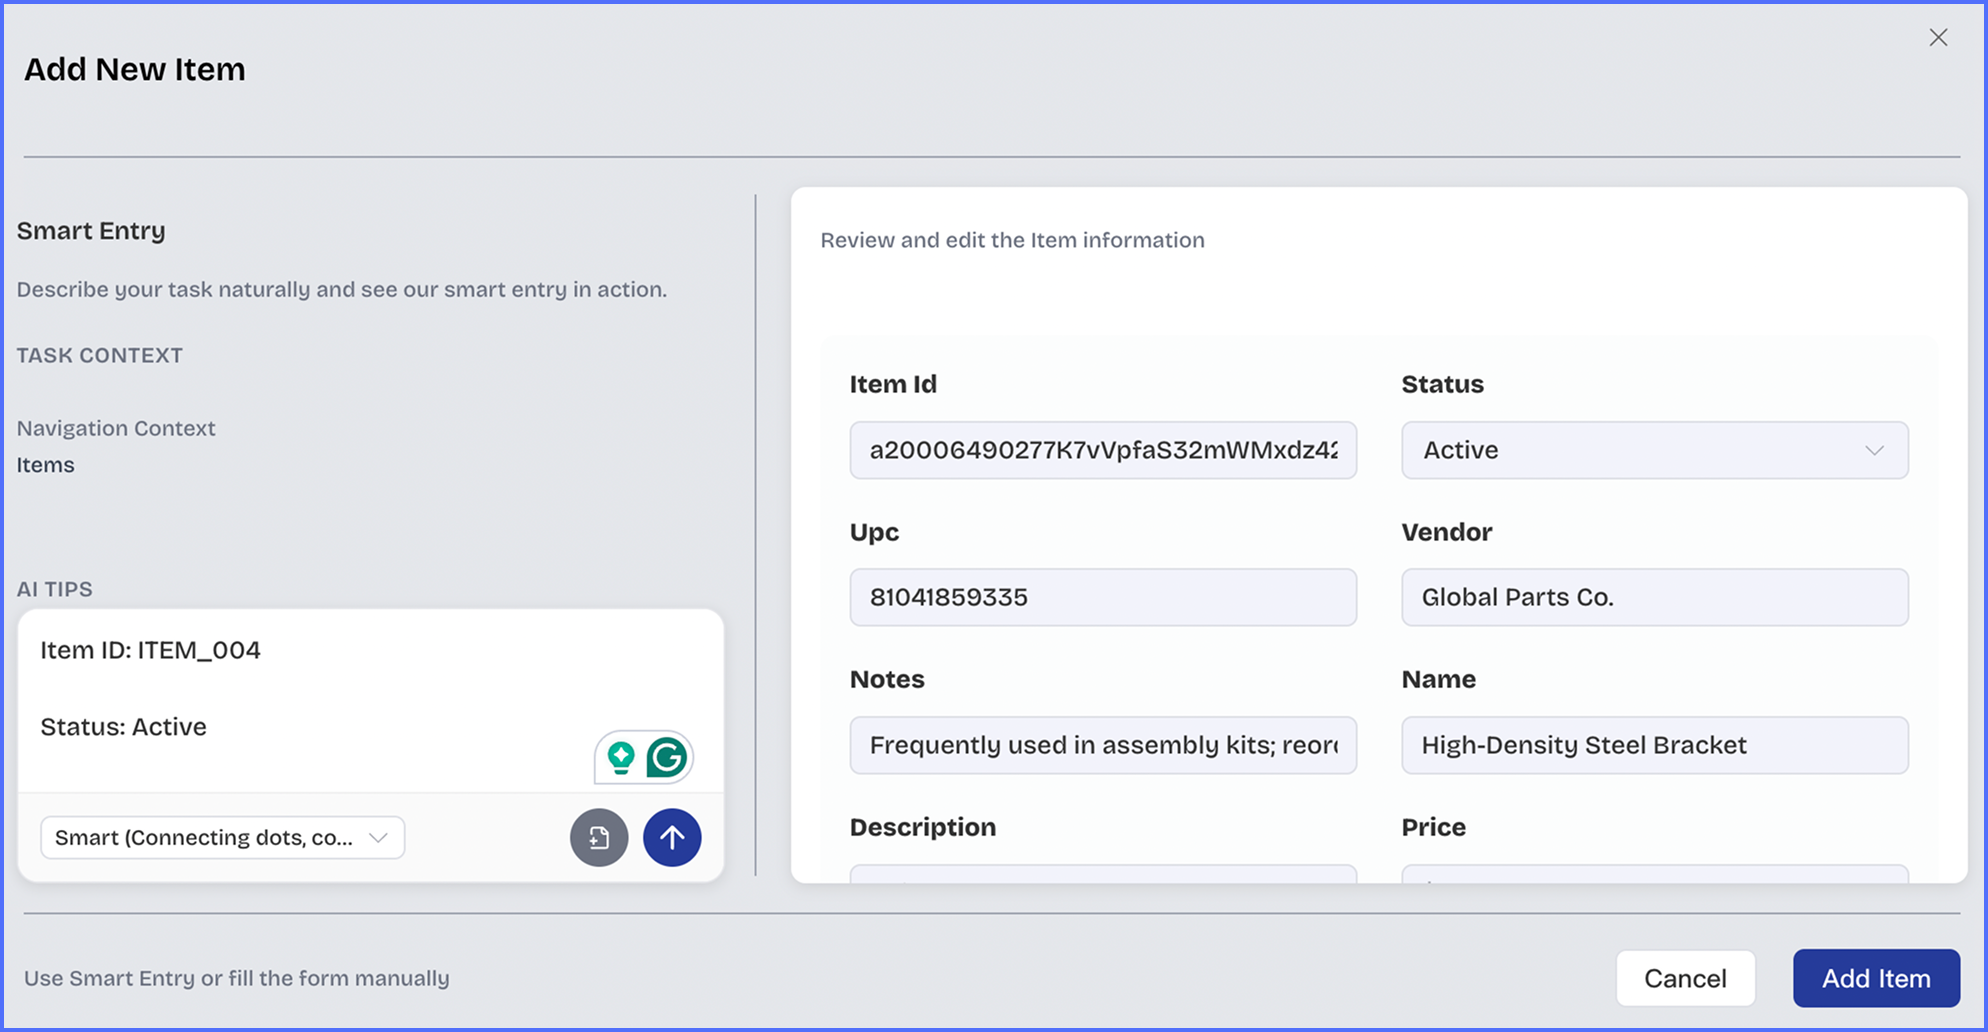1988x1032 pixels.
Task: Edit the Name field High-Density Steel Bracket
Action: pyautogui.click(x=1654, y=745)
